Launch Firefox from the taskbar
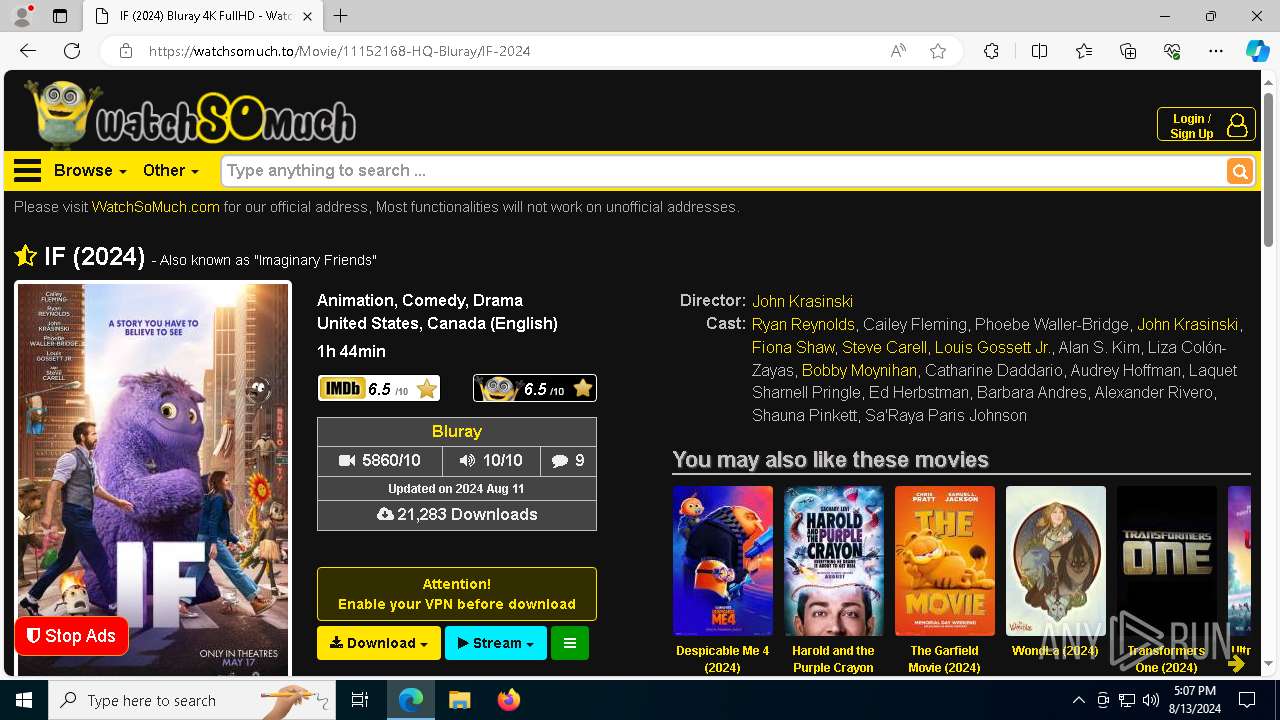The width and height of the screenshot is (1280, 720). pos(509,700)
